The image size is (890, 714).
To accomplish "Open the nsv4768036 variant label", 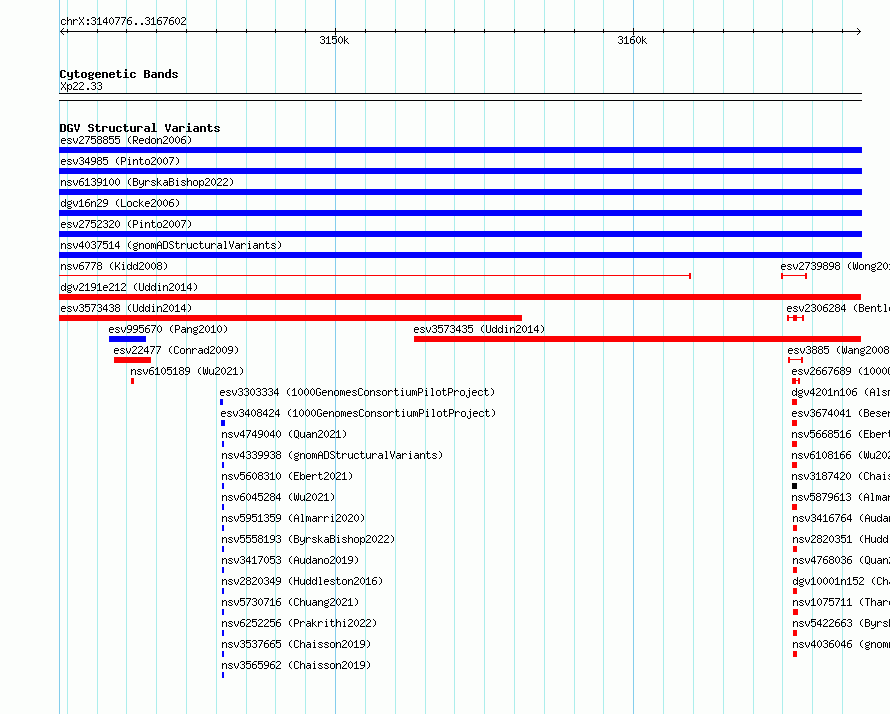I will coord(841,560).
